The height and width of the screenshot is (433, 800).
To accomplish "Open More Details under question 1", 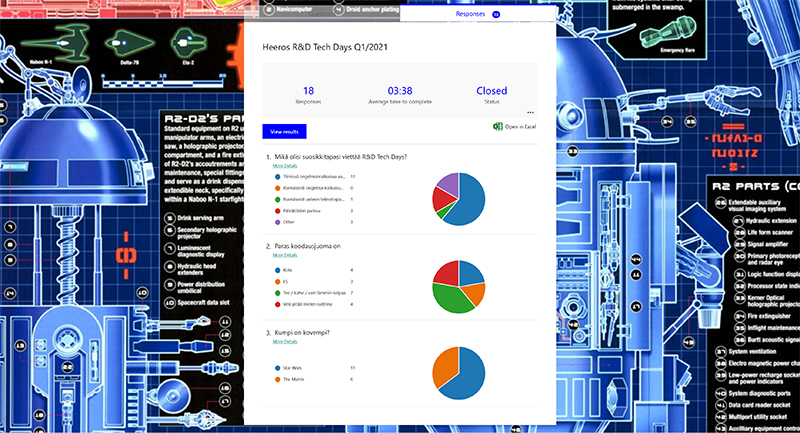I will [285, 166].
